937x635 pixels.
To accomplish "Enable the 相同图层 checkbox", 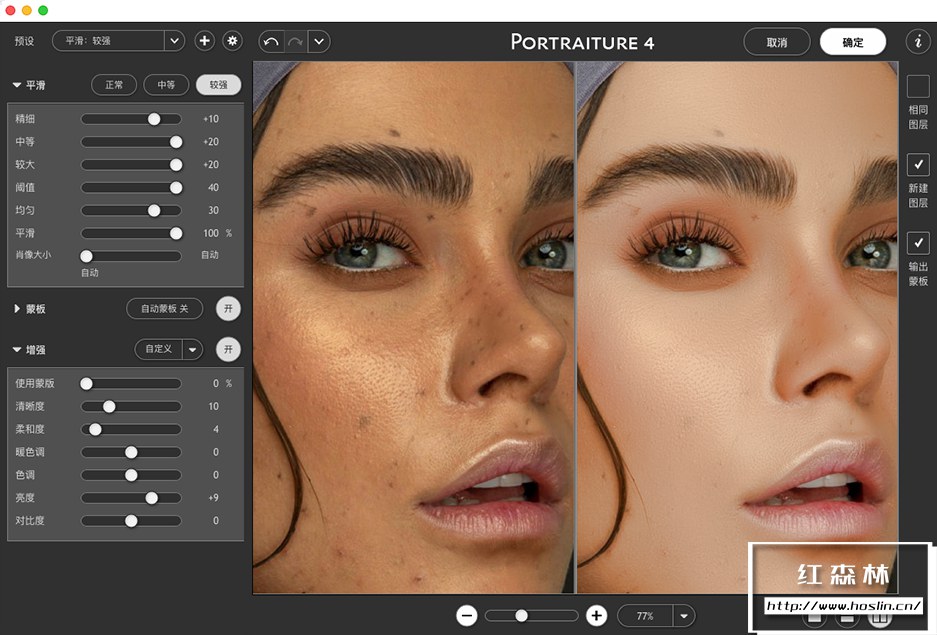I will point(918,87).
